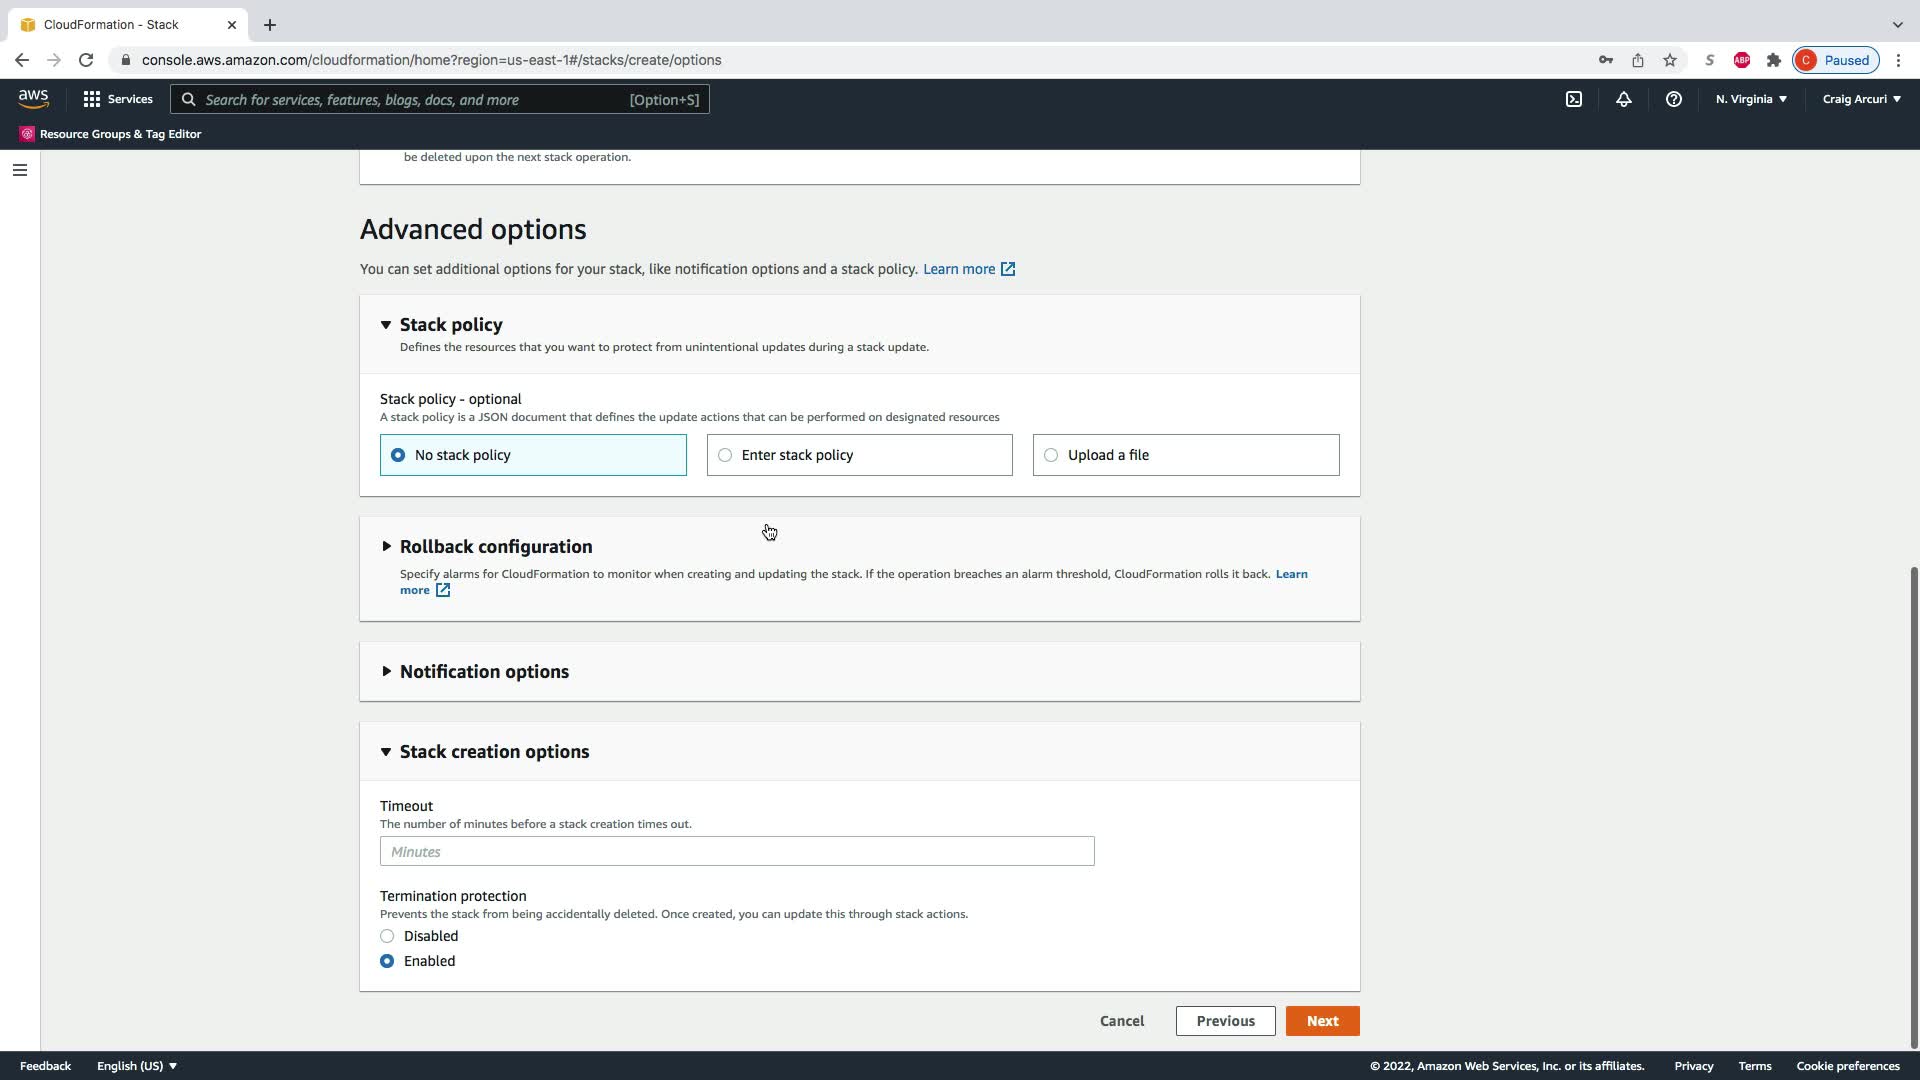Select Enter stack policy option
The image size is (1920, 1080).
[x=725, y=455]
